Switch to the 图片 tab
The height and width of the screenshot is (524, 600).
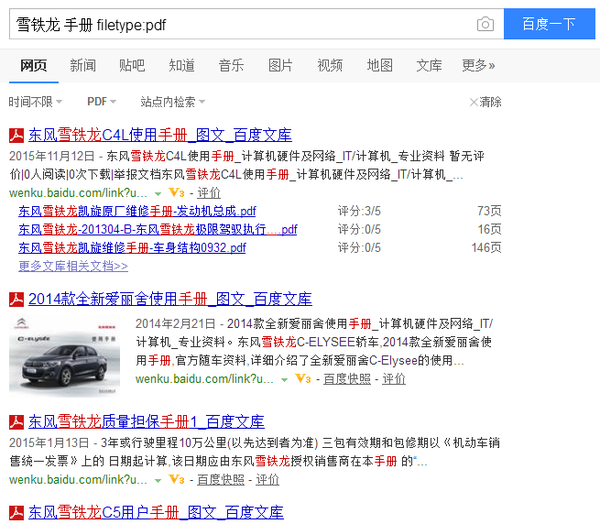coord(280,65)
